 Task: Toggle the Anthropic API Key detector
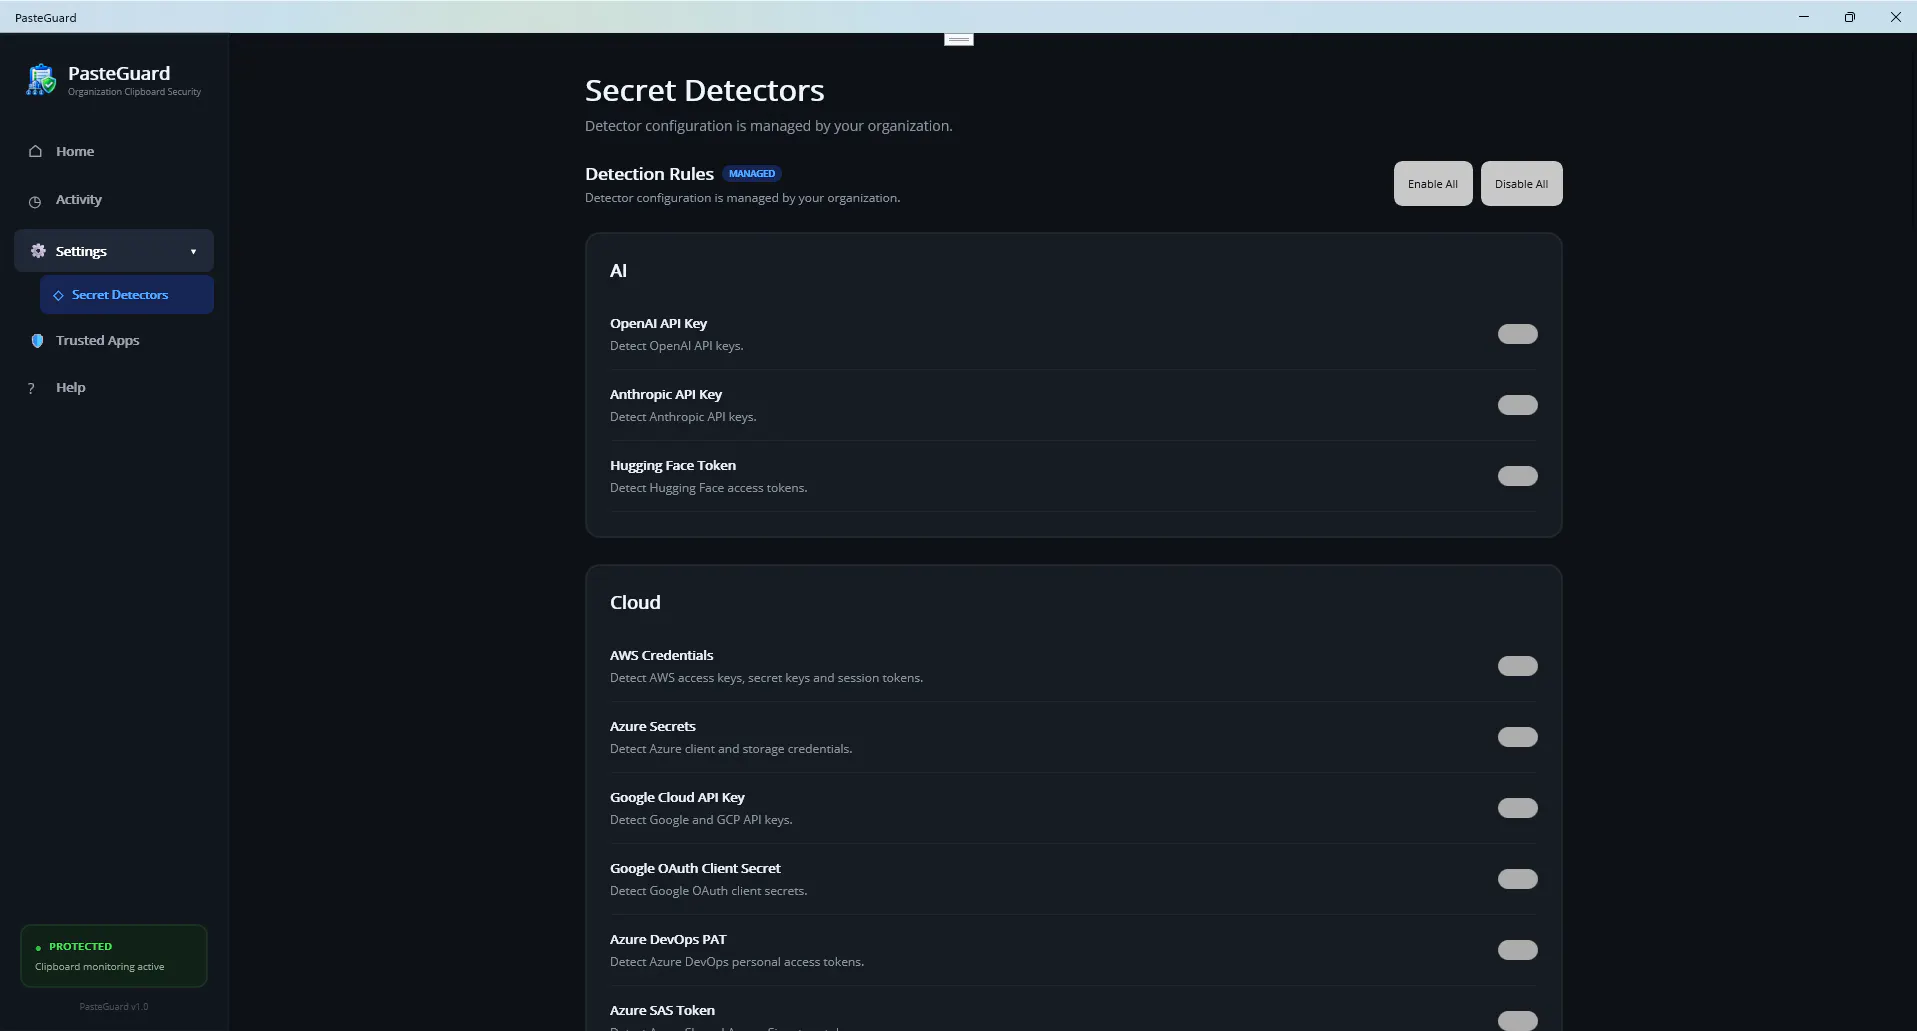1517,405
